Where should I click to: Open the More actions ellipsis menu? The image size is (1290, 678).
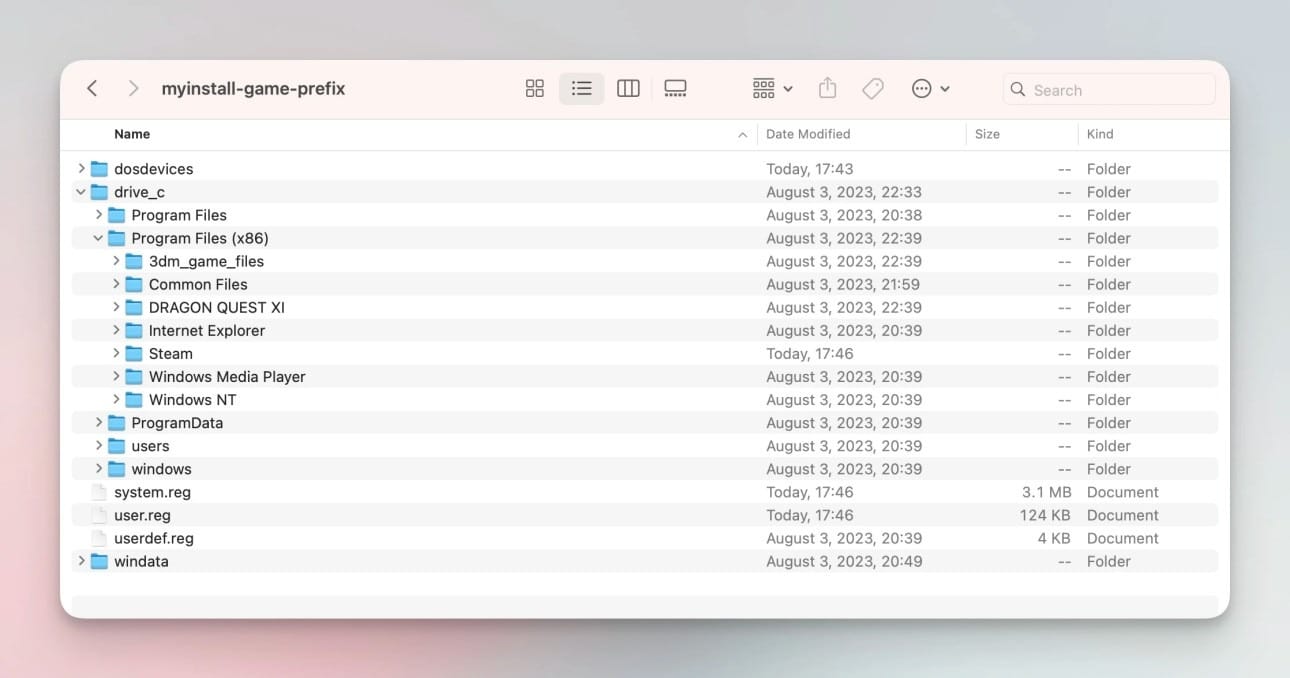tap(930, 89)
